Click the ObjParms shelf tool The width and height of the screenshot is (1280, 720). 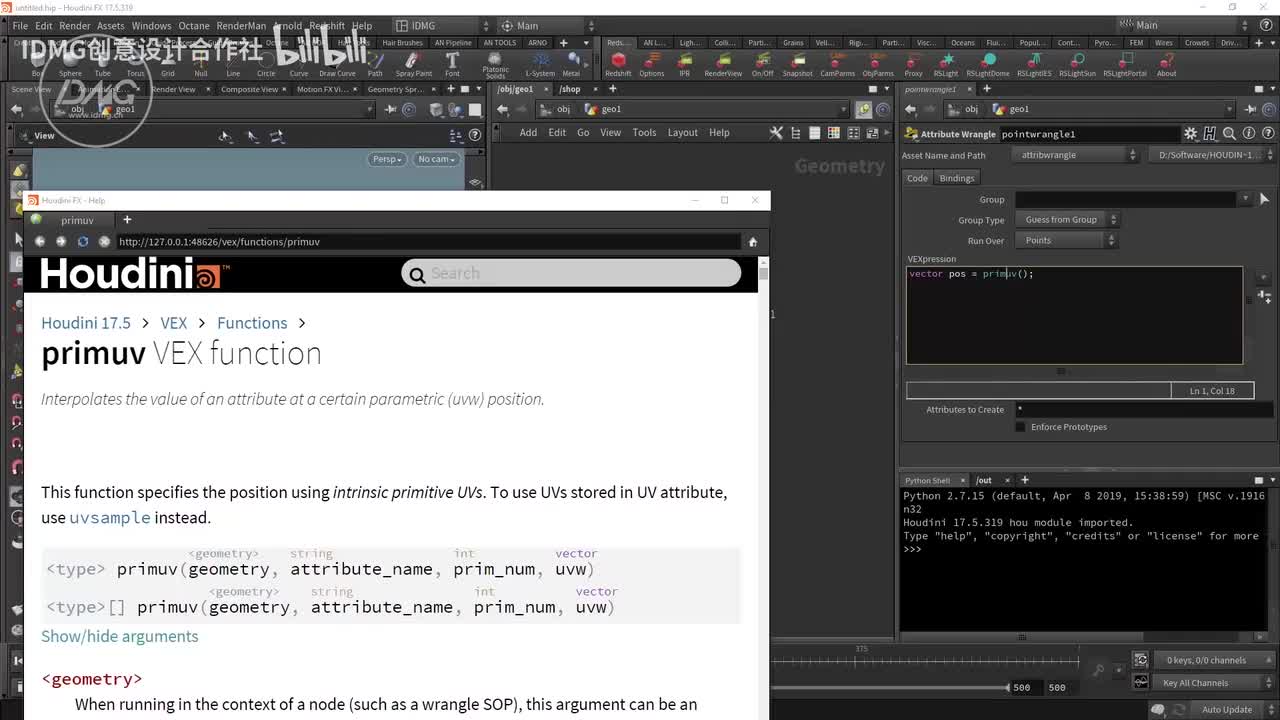878,65
